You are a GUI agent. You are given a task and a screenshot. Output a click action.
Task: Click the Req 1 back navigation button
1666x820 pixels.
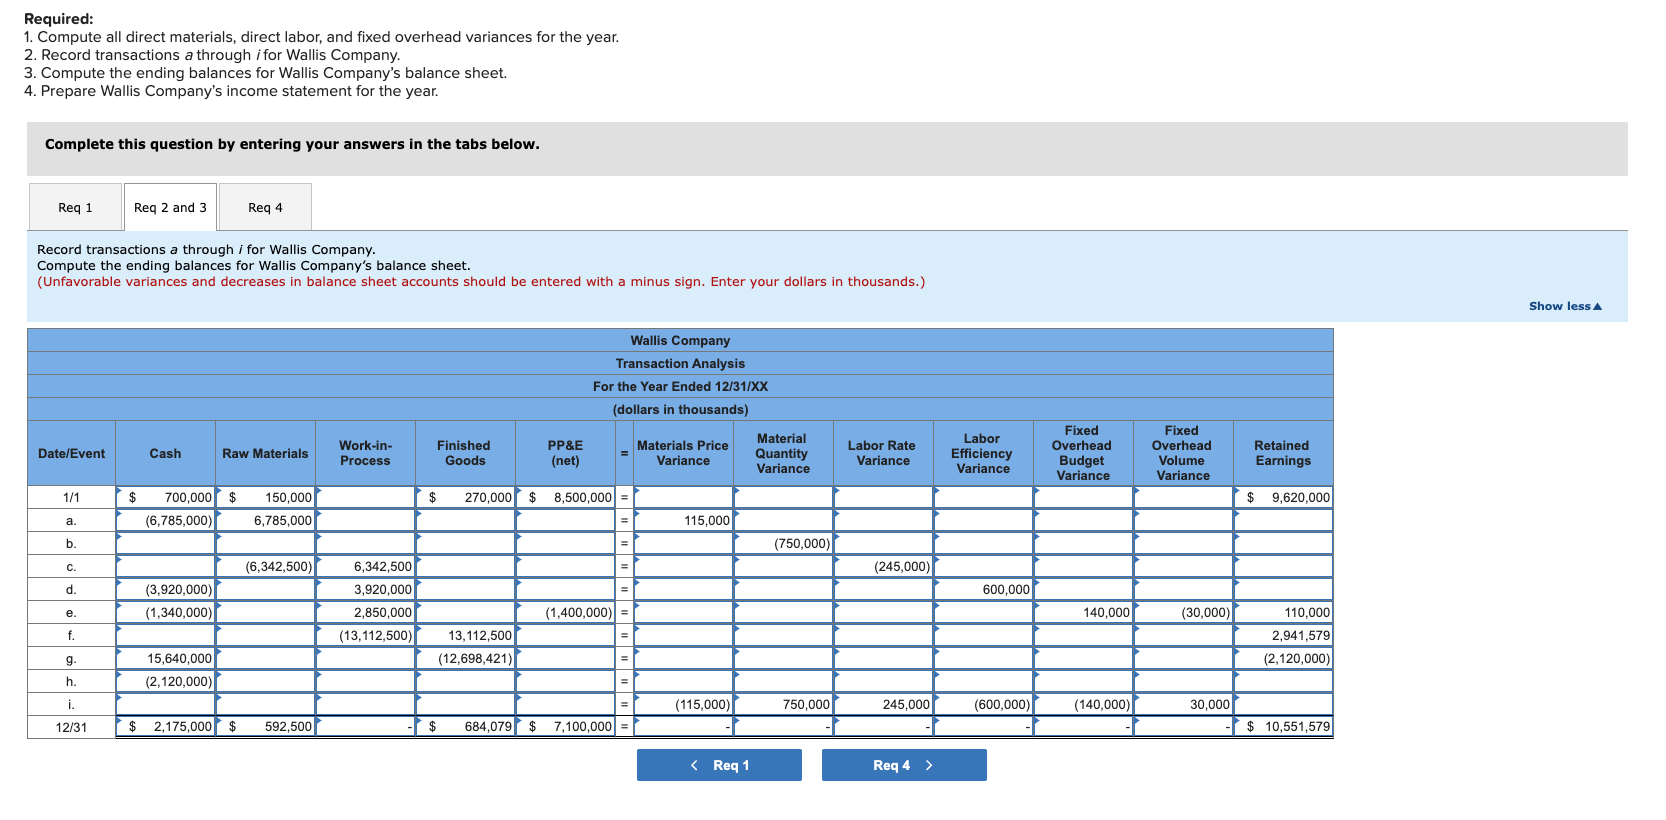(719, 765)
